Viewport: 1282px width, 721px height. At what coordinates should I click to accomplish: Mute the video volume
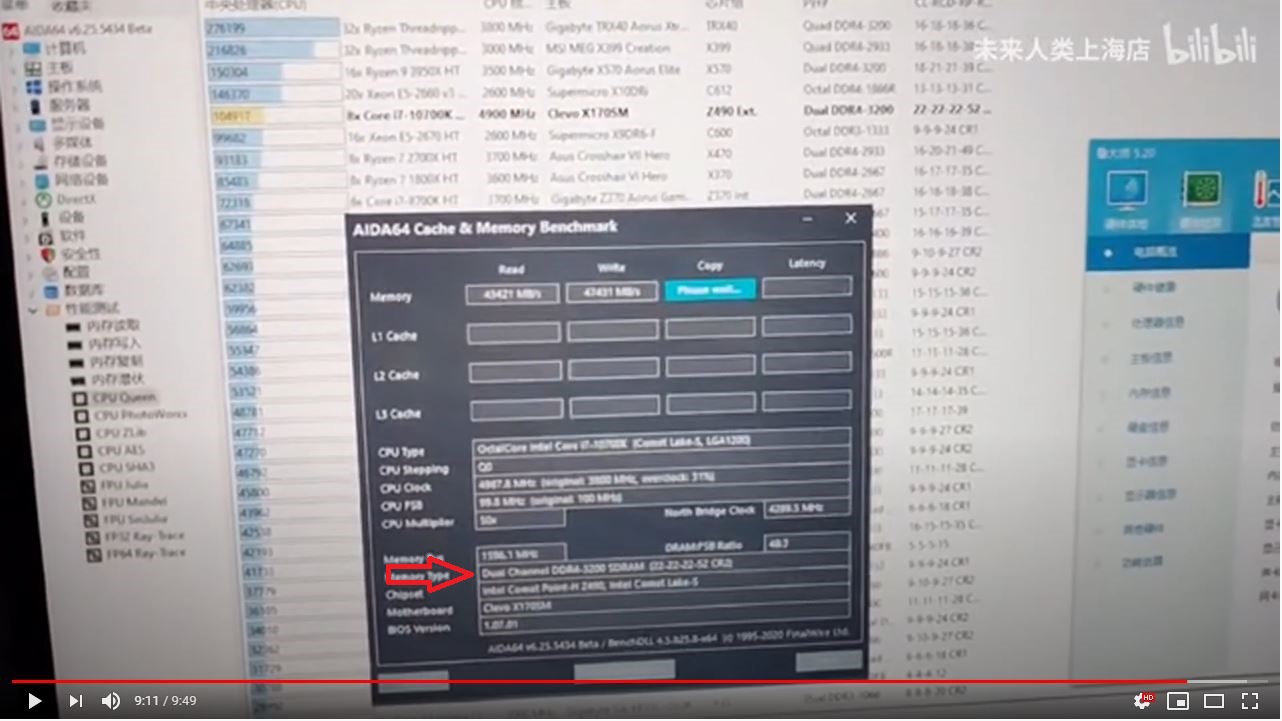(111, 701)
